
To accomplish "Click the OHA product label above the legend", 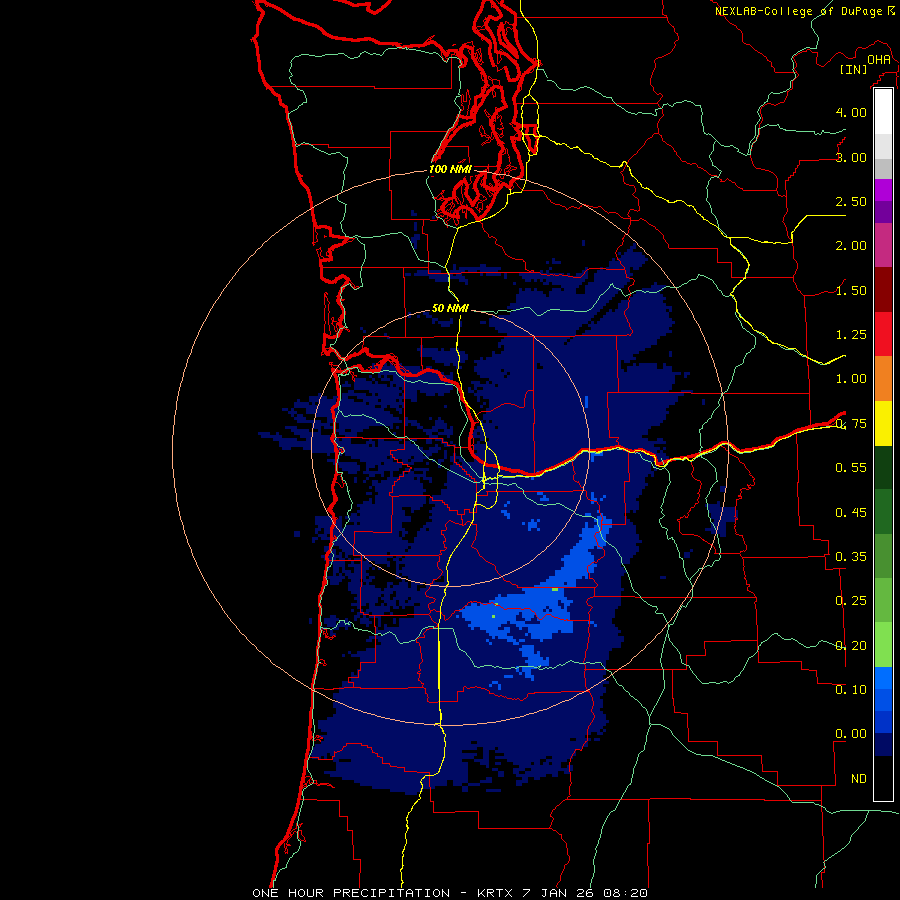I will point(879,59).
